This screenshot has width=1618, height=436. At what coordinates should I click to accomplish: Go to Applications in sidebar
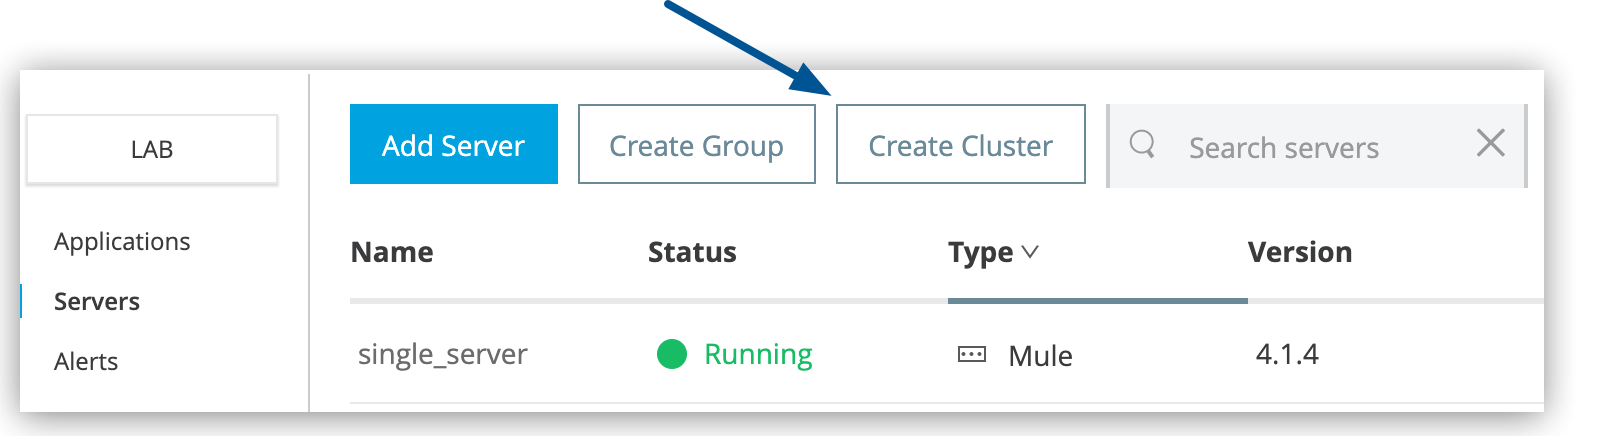tap(122, 242)
